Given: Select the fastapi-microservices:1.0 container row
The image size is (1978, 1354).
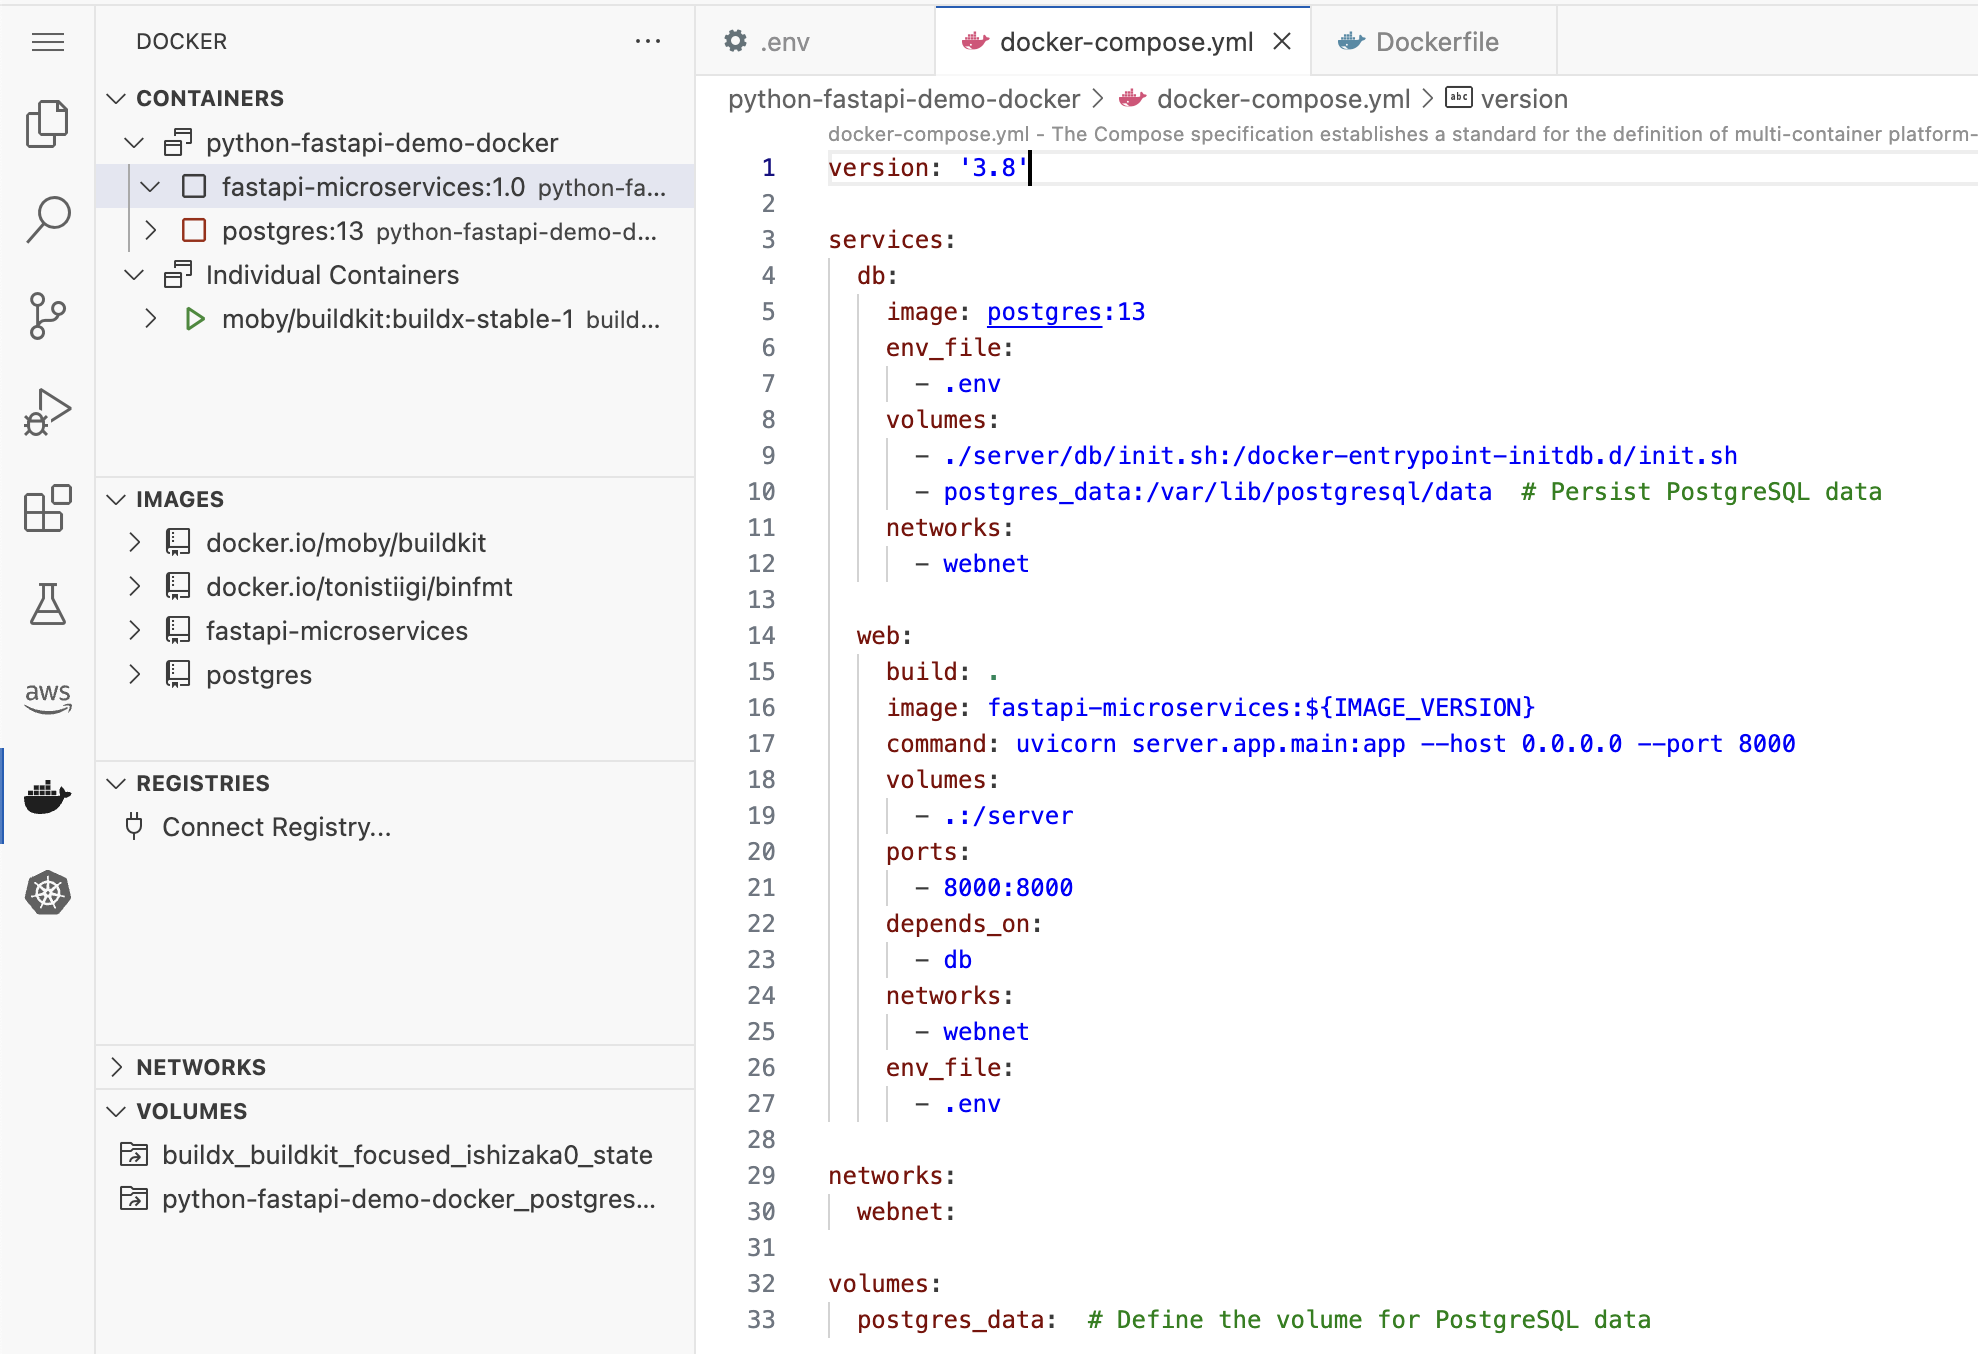Looking at the screenshot, I should point(396,187).
